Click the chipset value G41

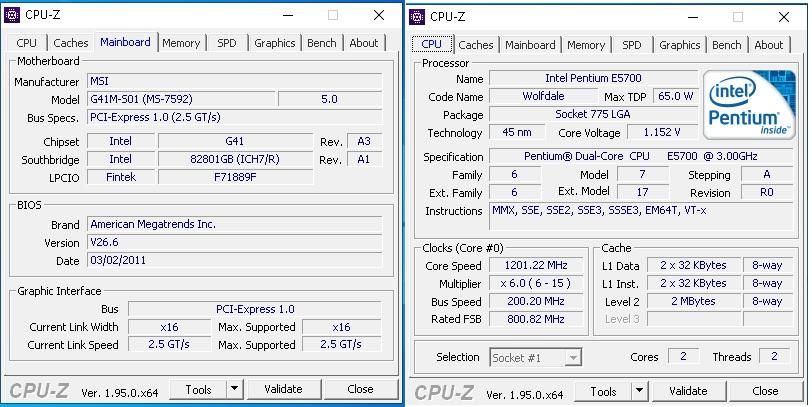coord(235,141)
